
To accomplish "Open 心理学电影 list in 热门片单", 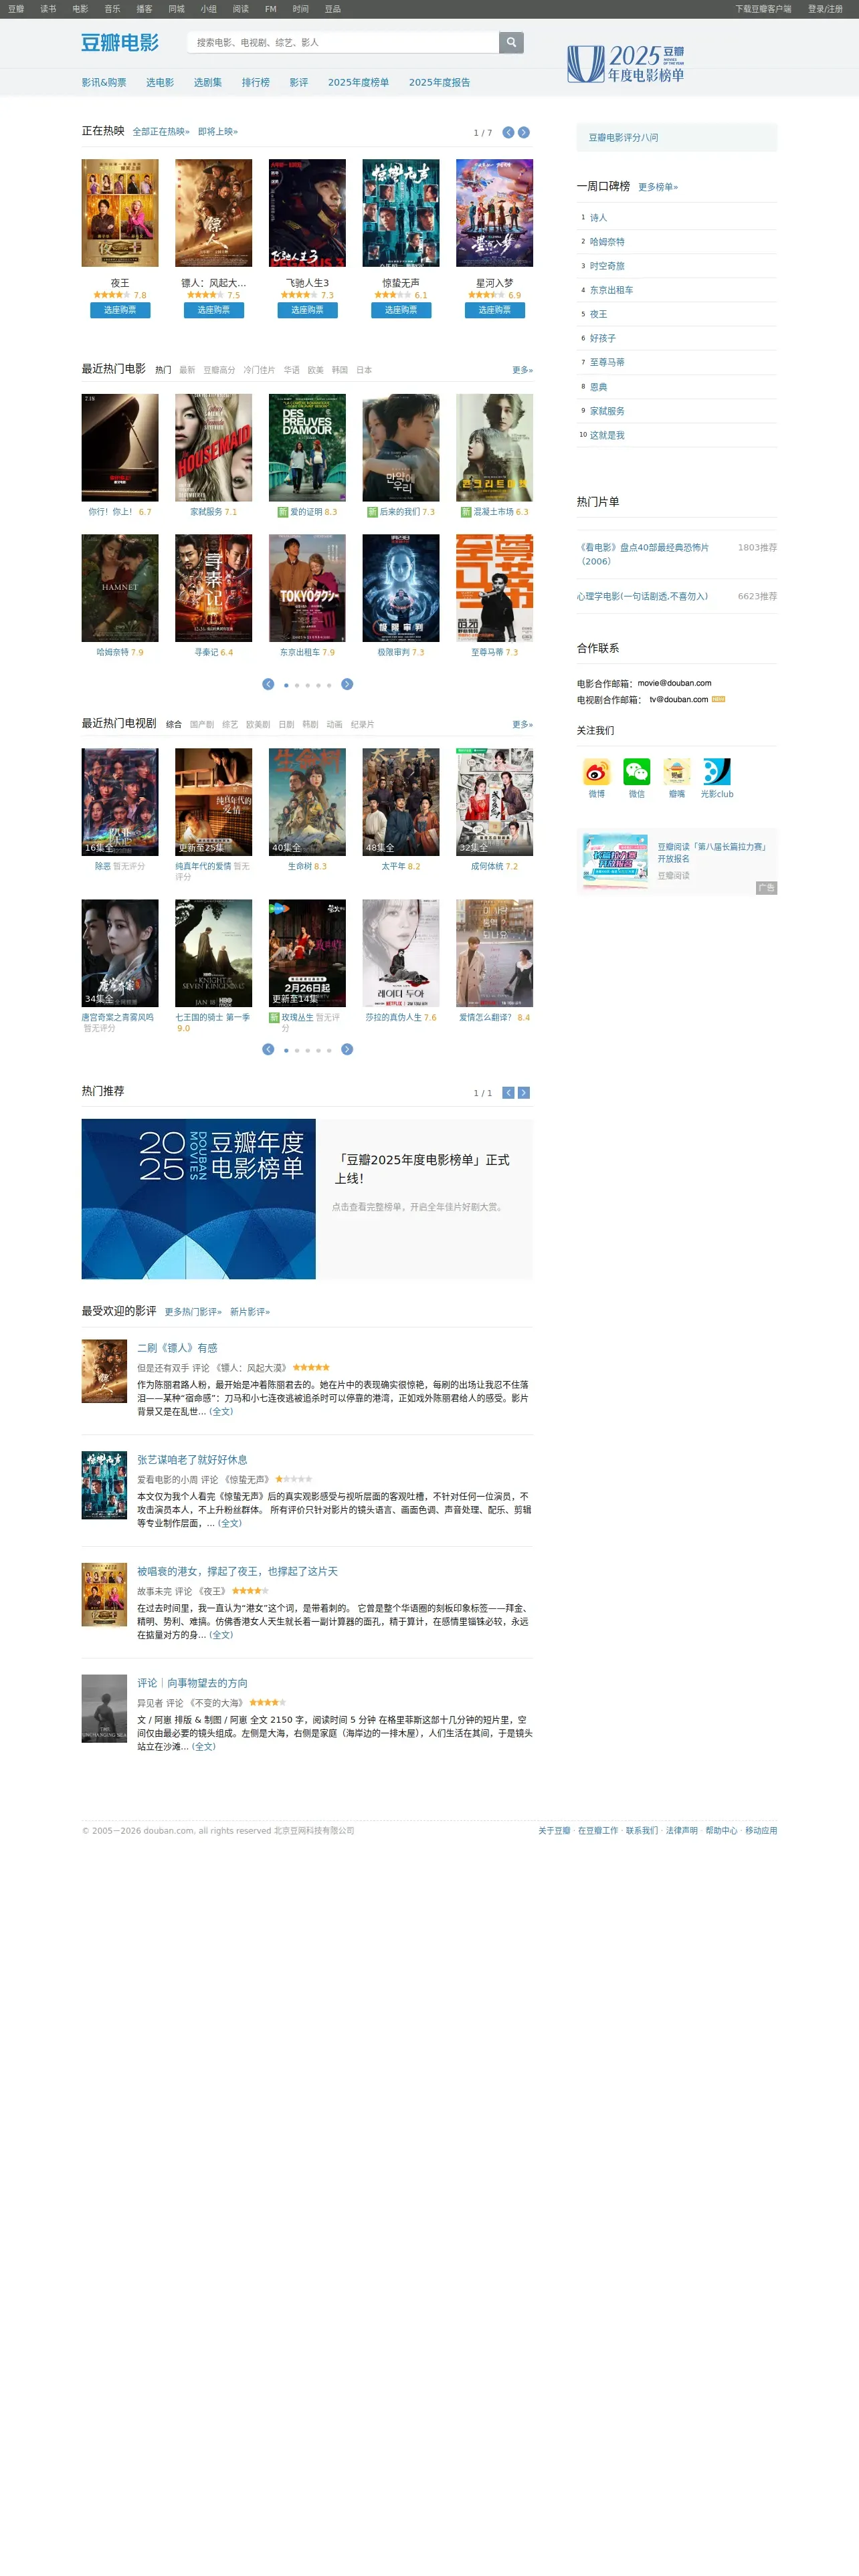I will 642,596.
